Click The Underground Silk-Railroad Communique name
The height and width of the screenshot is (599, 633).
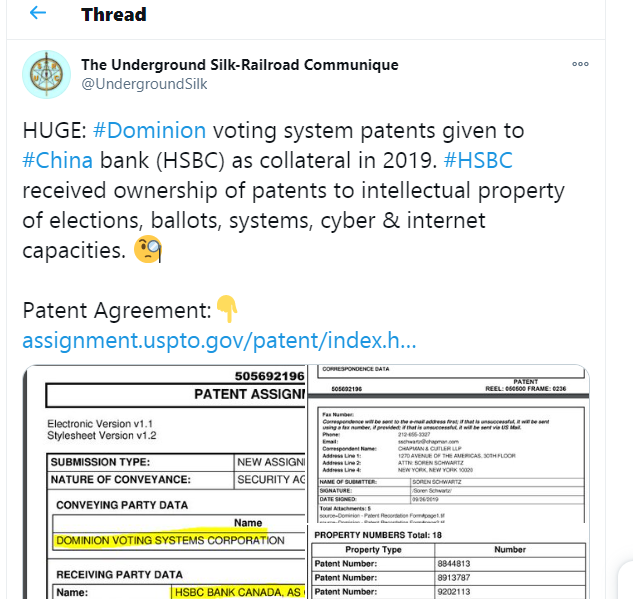coord(239,65)
